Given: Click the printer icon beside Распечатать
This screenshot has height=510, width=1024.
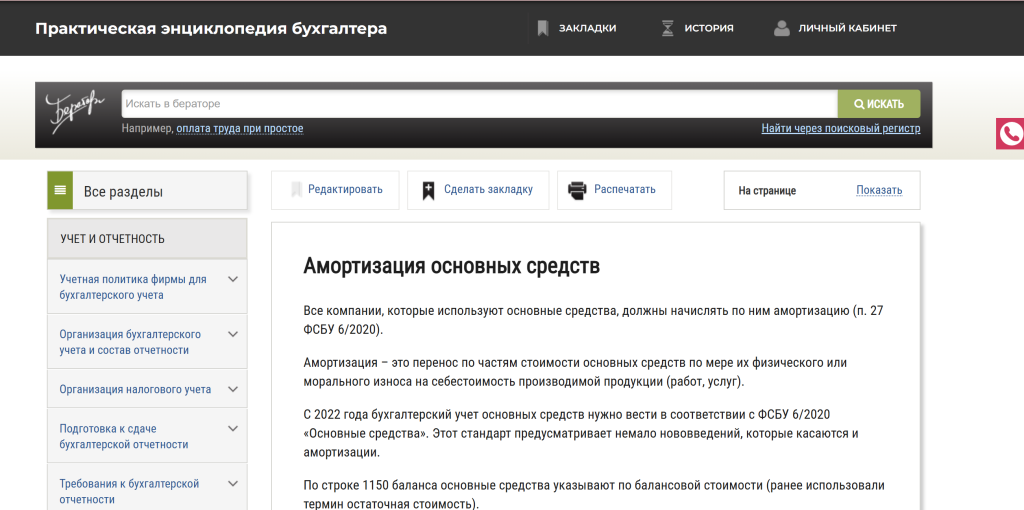Looking at the screenshot, I should click(x=577, y=190).
